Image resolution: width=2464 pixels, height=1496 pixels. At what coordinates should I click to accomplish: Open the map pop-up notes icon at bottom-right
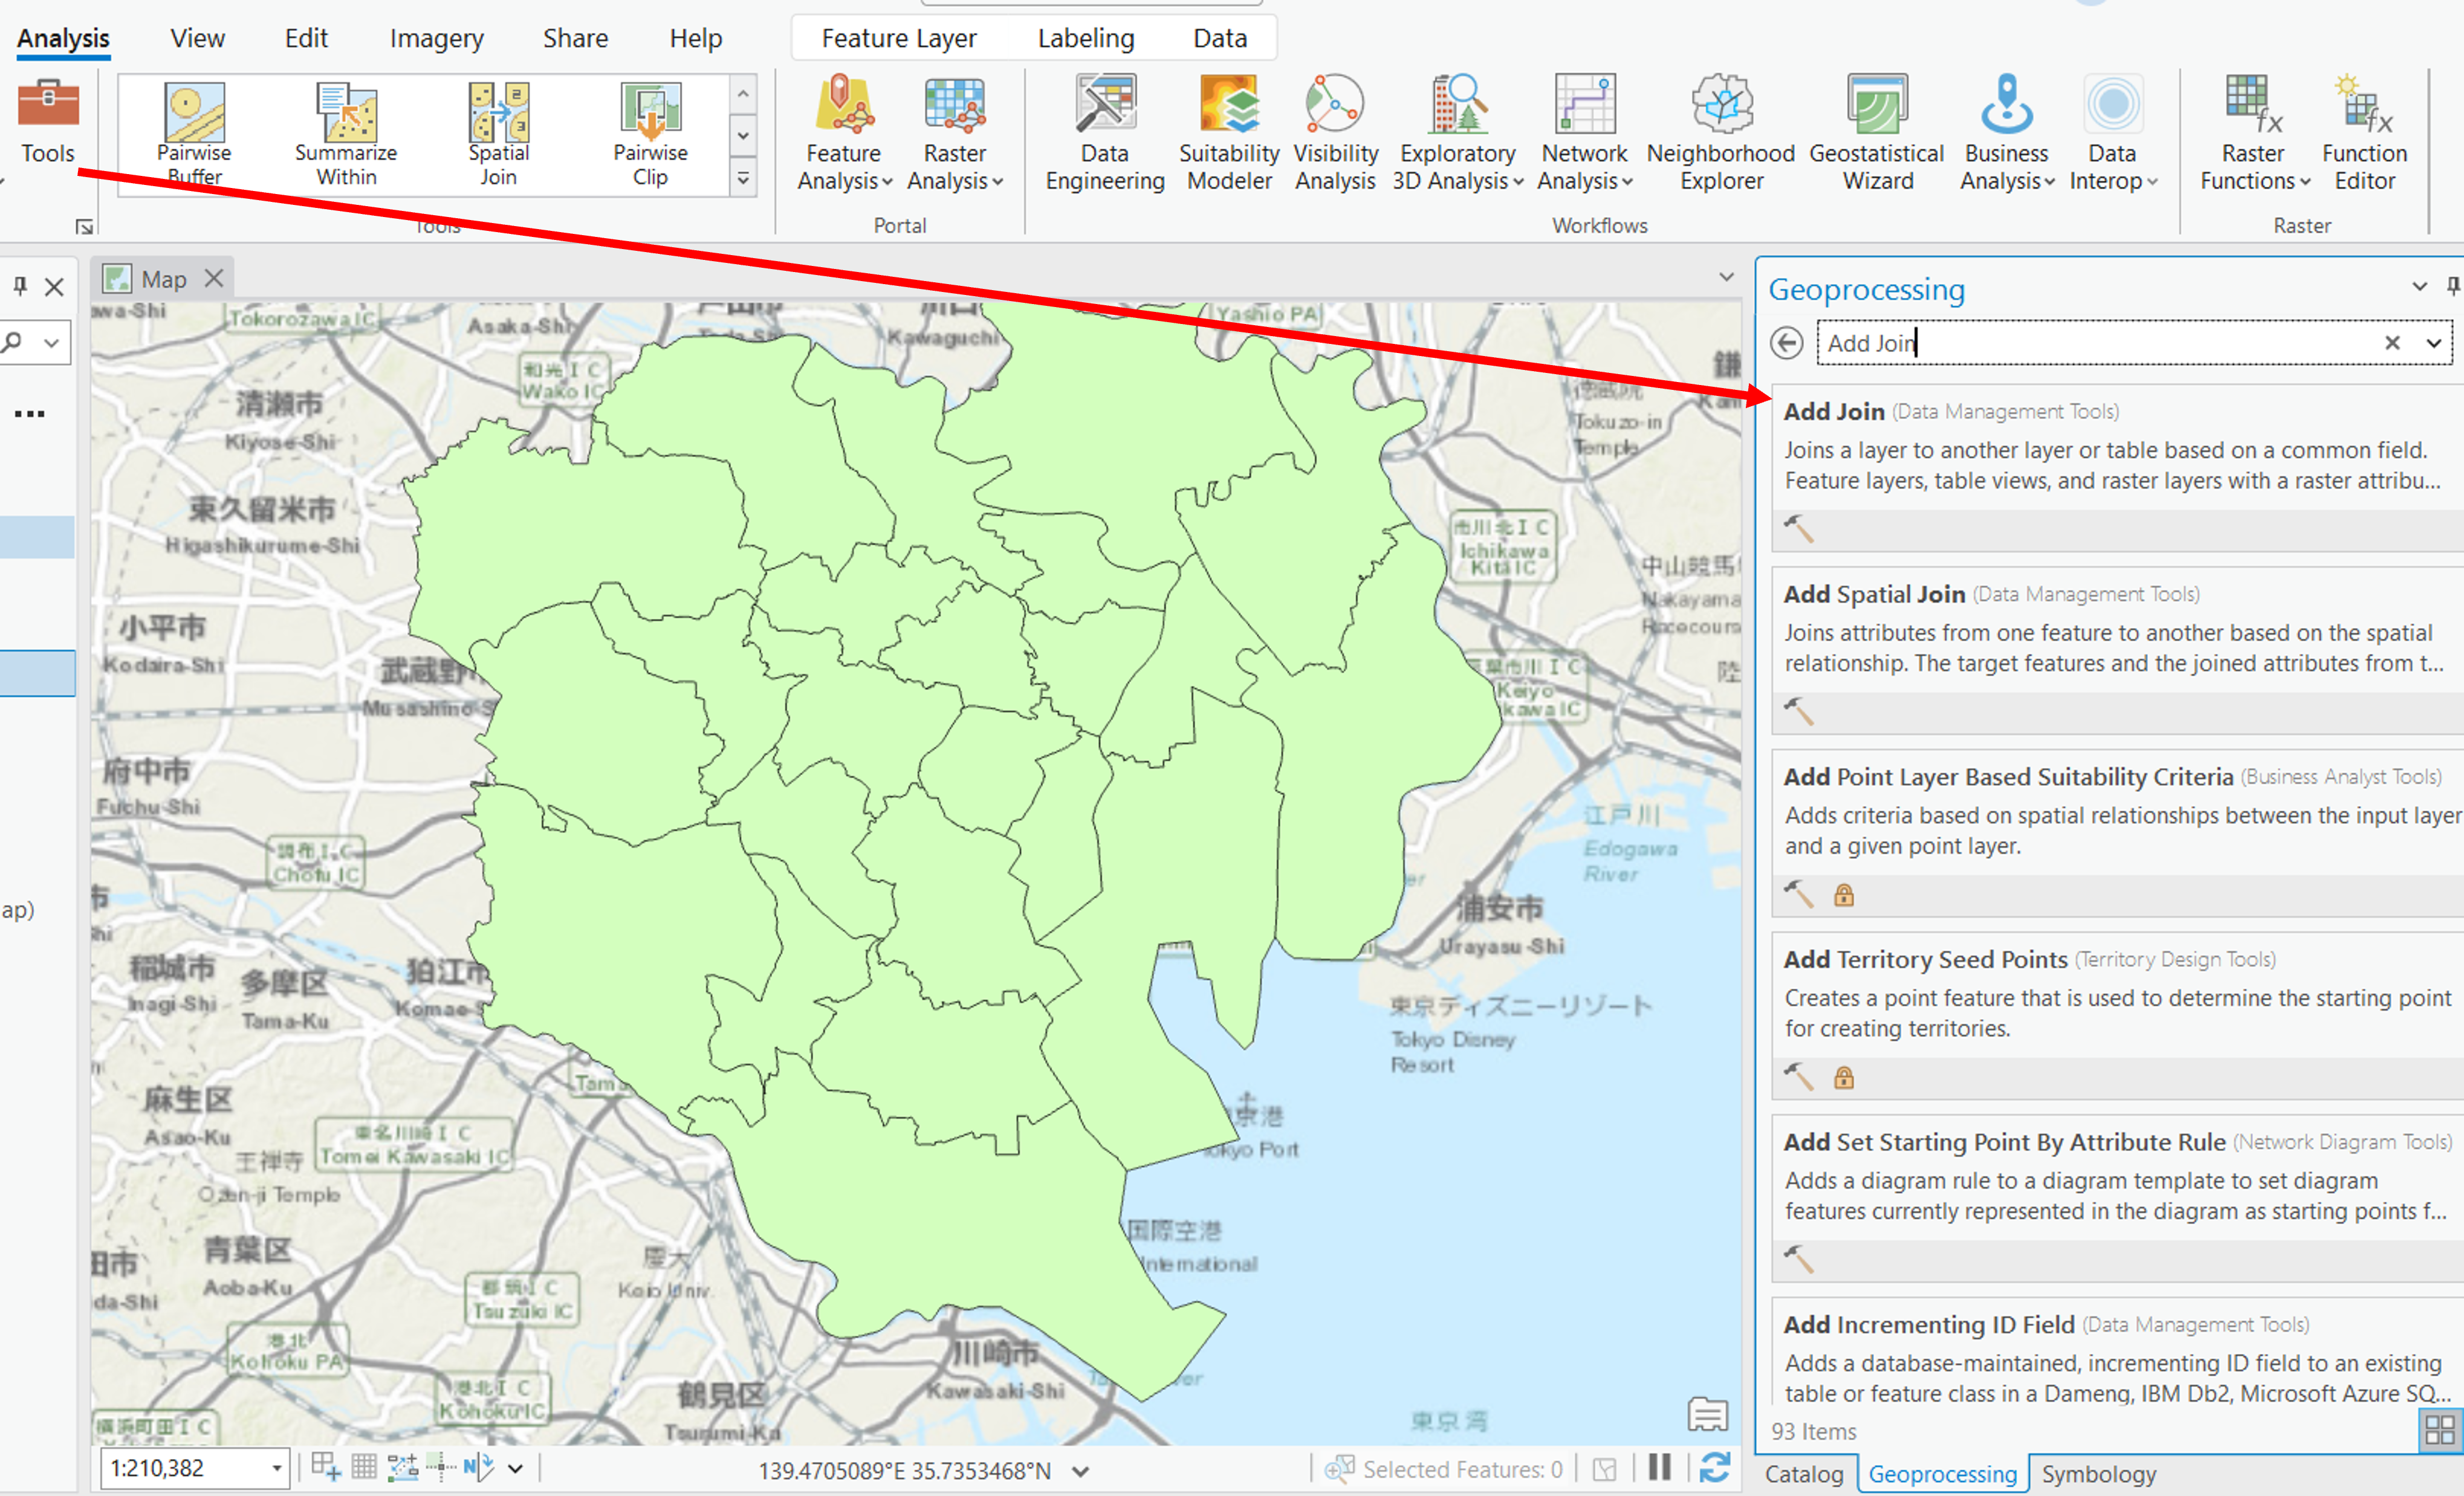(x=1708, y=1413)
